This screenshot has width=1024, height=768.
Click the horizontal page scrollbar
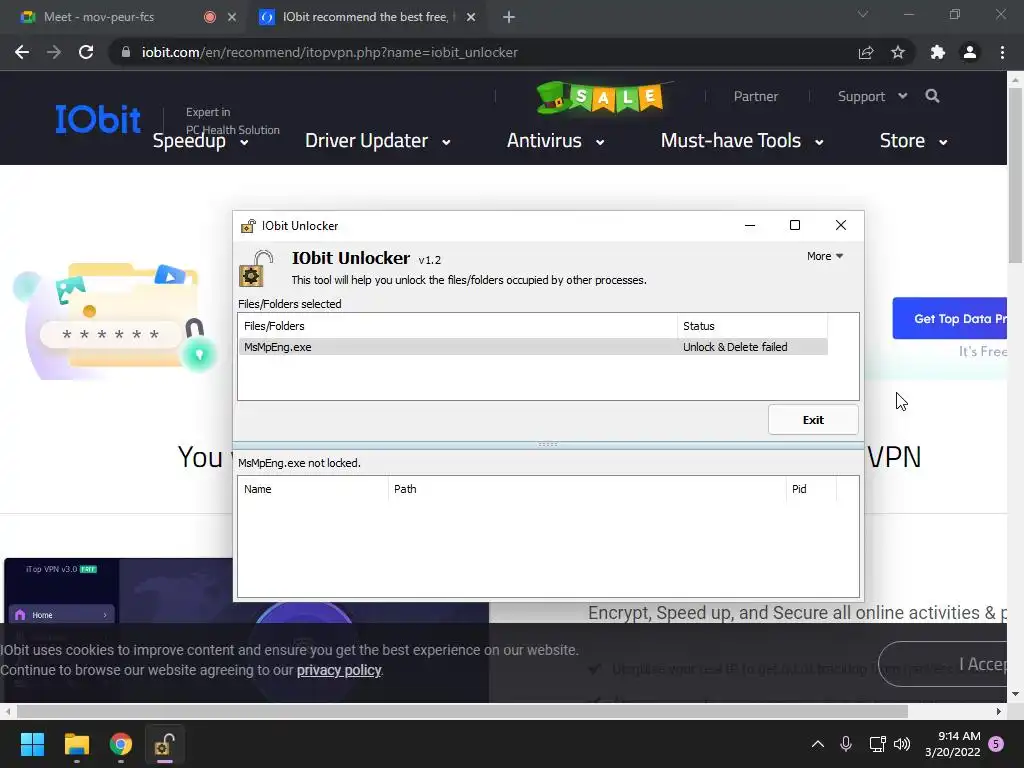click(462, 711)
